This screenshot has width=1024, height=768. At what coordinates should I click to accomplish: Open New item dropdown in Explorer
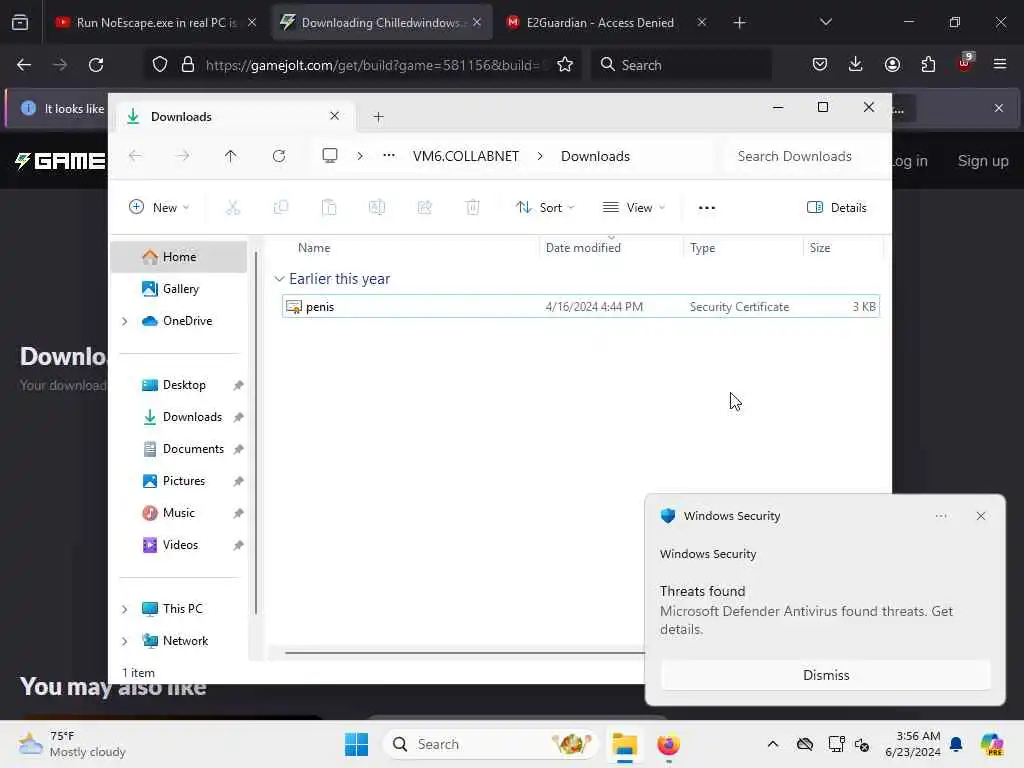point(159,208)
